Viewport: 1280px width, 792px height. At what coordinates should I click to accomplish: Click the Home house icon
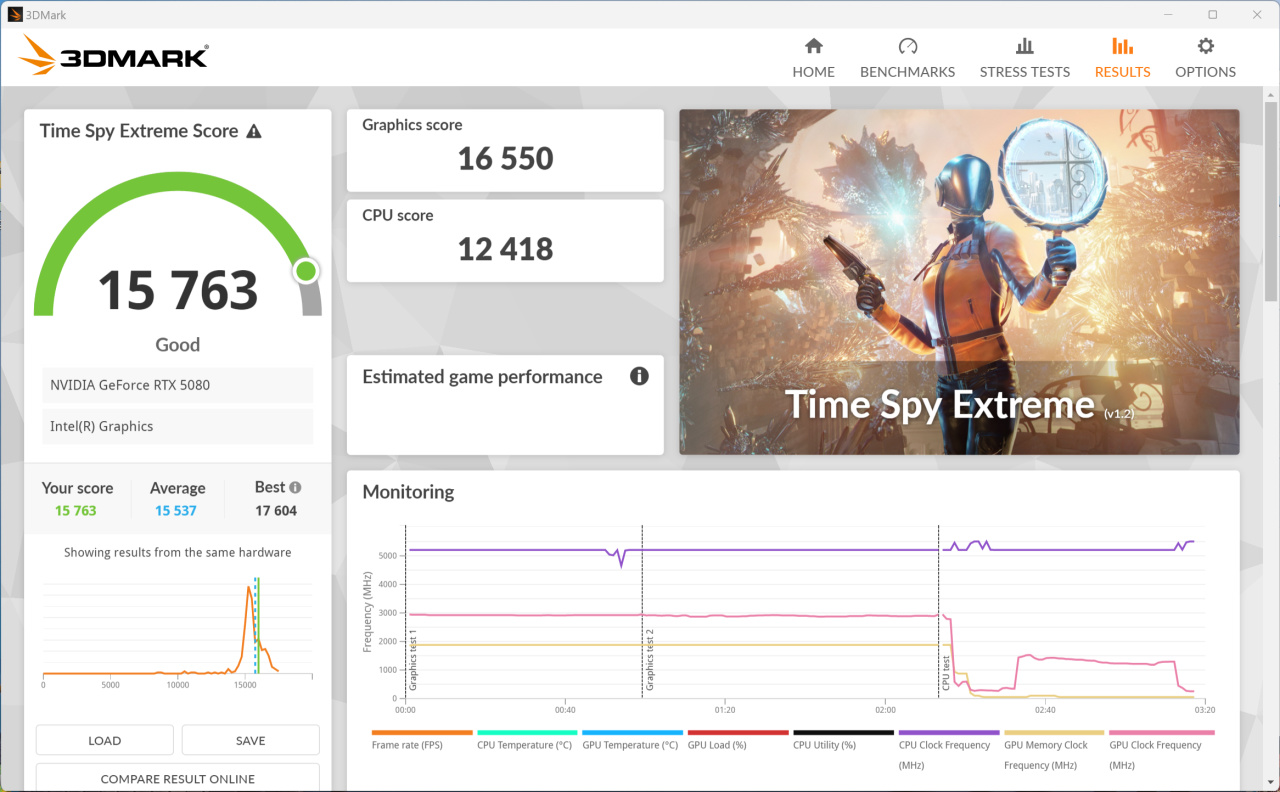813,46
